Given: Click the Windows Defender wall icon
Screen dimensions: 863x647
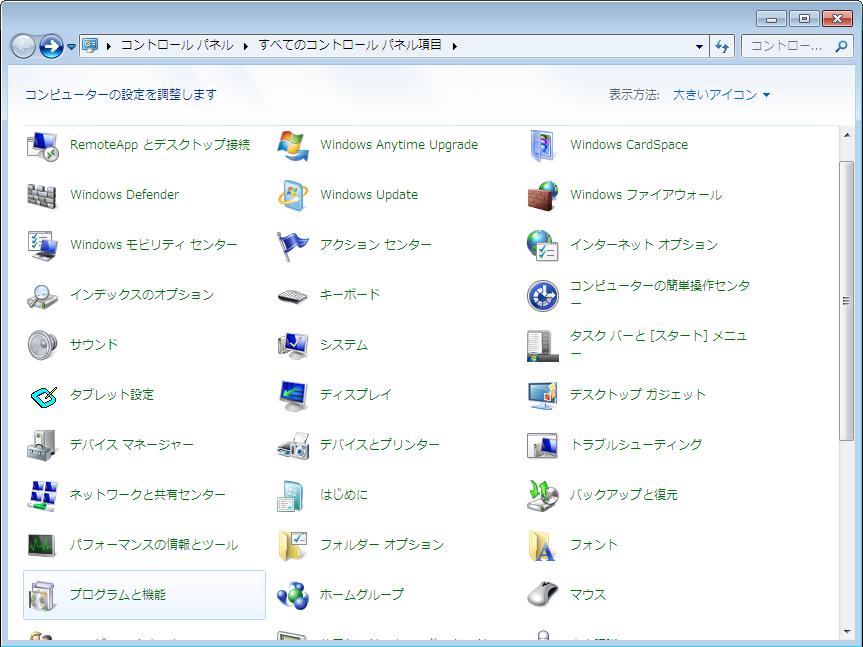Looking at the screenshot, I should (42, 196).
